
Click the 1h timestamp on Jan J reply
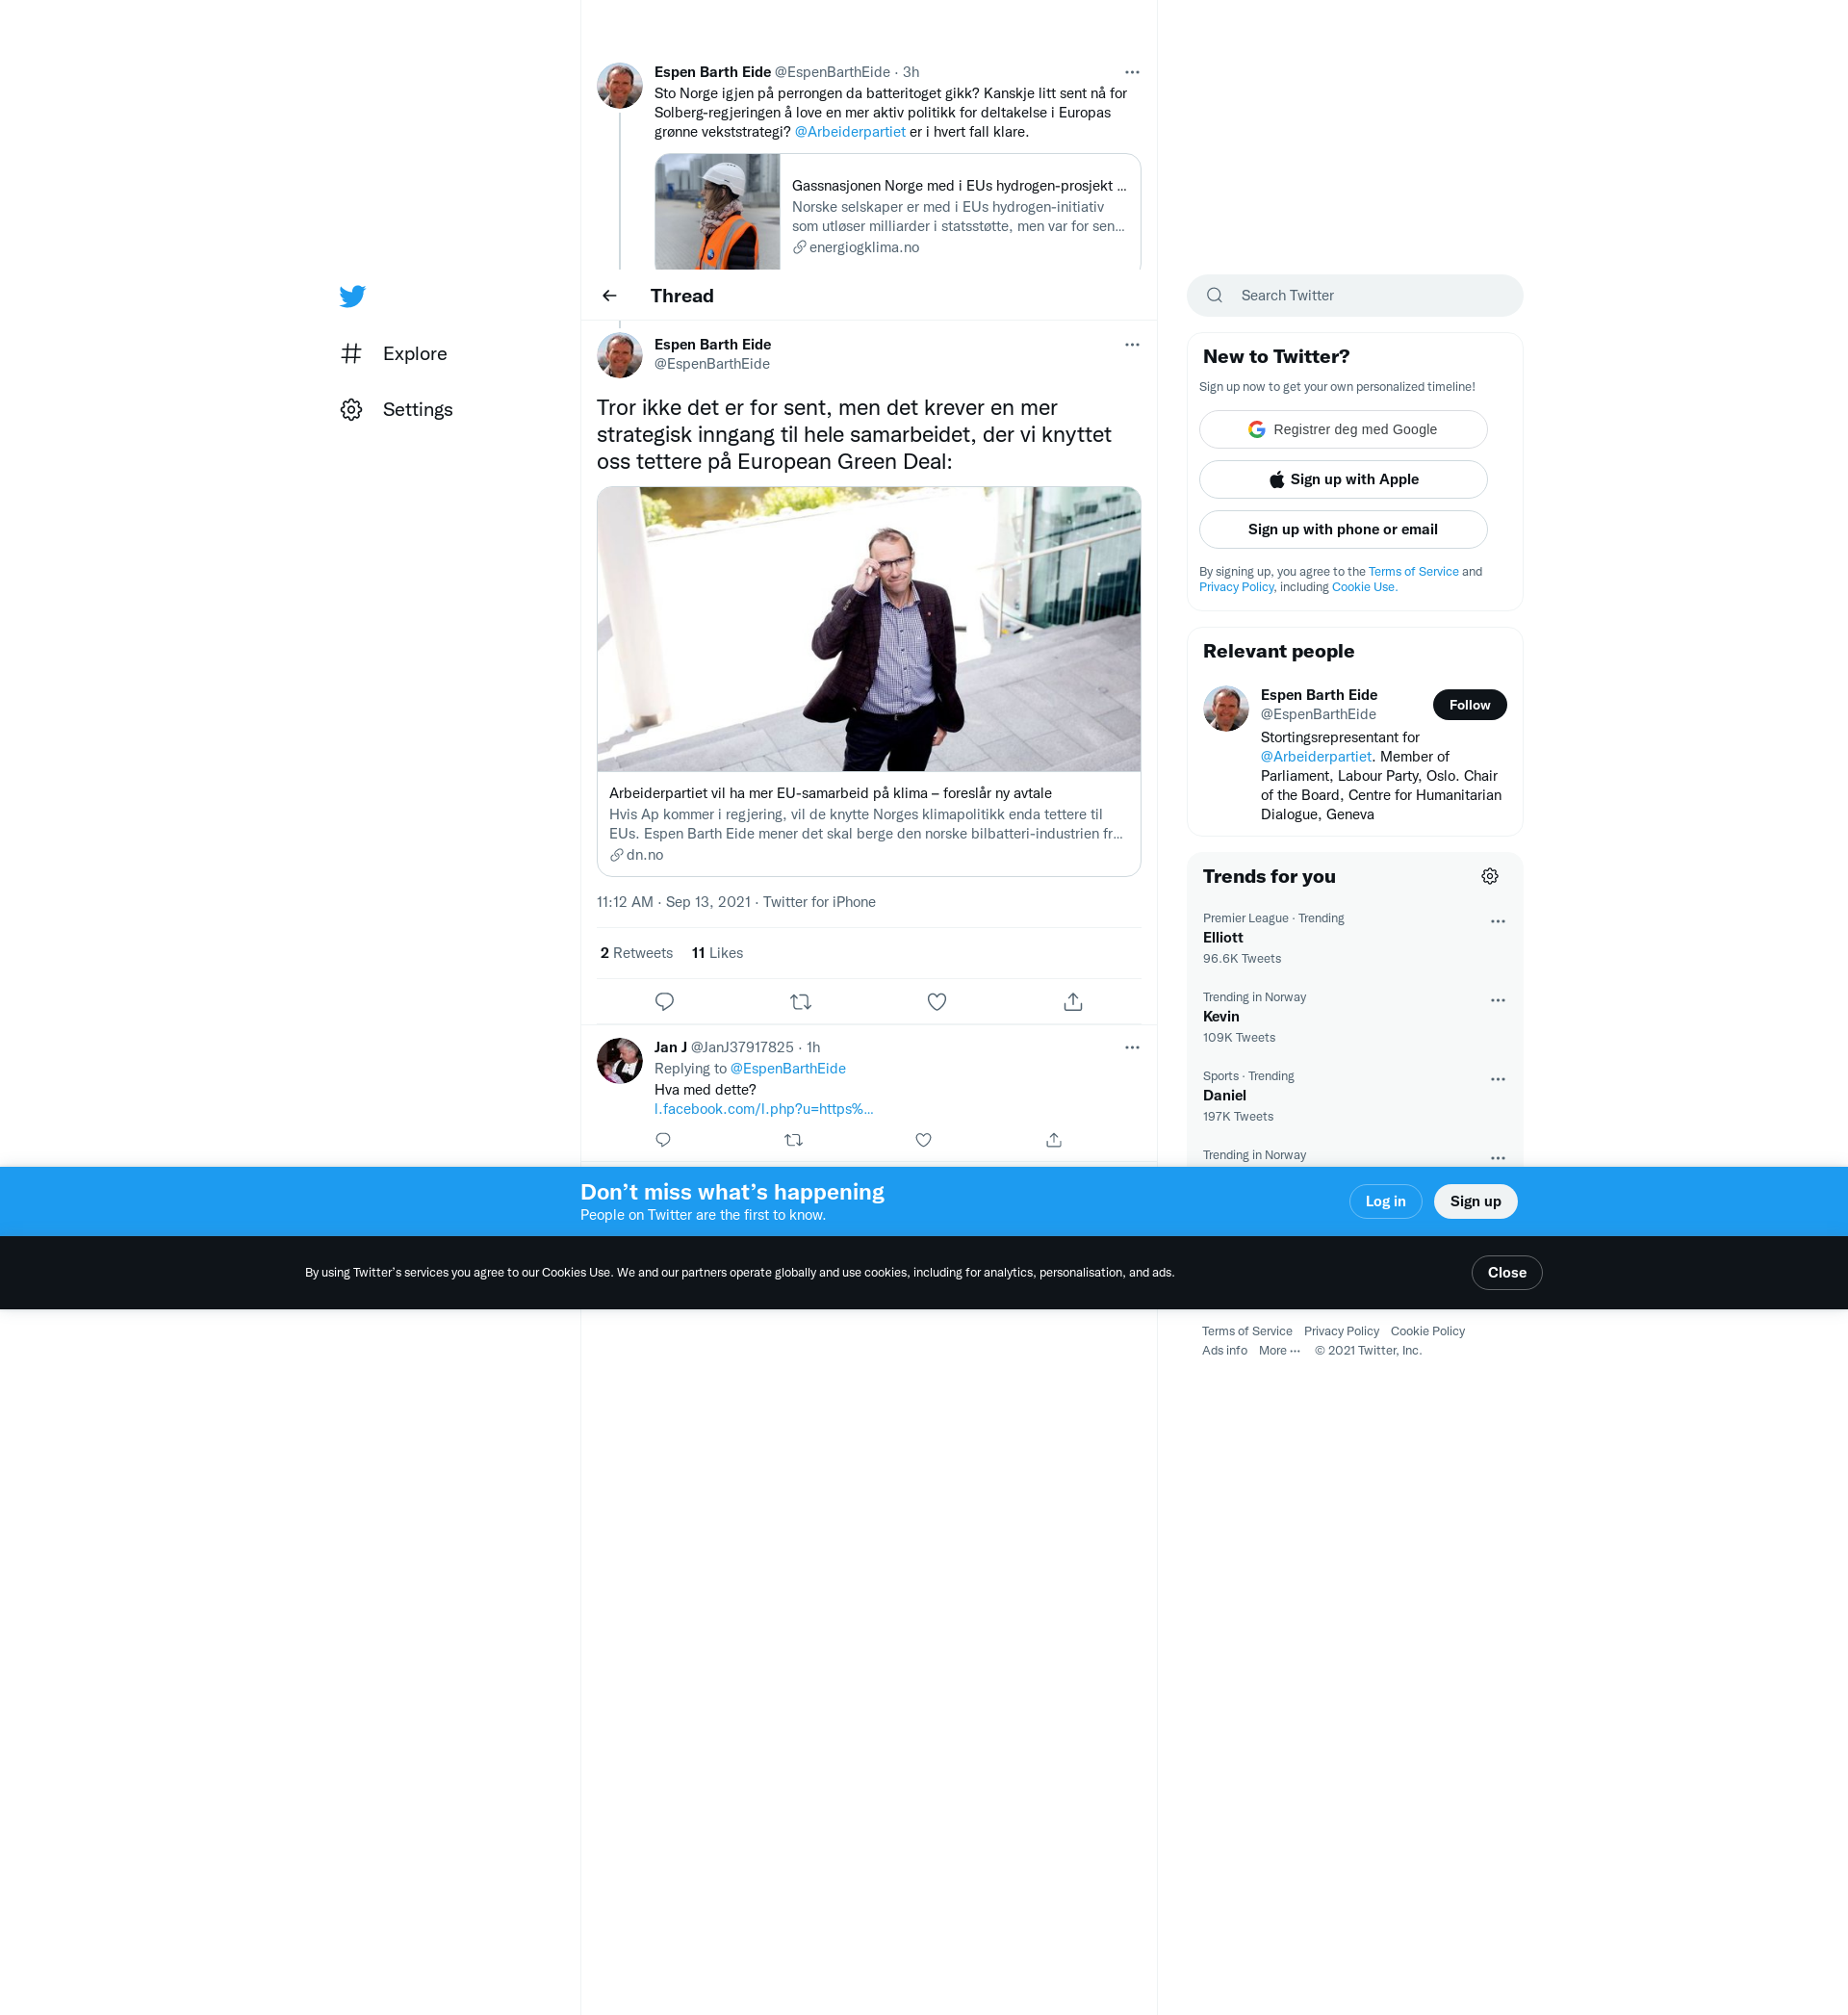(813, 1047)
